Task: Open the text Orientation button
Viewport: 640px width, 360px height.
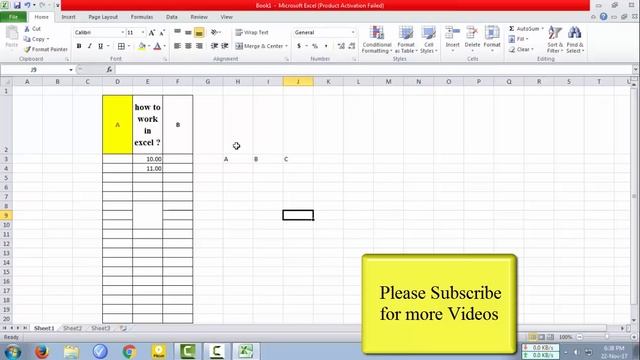Action: [x=215, y=32]
